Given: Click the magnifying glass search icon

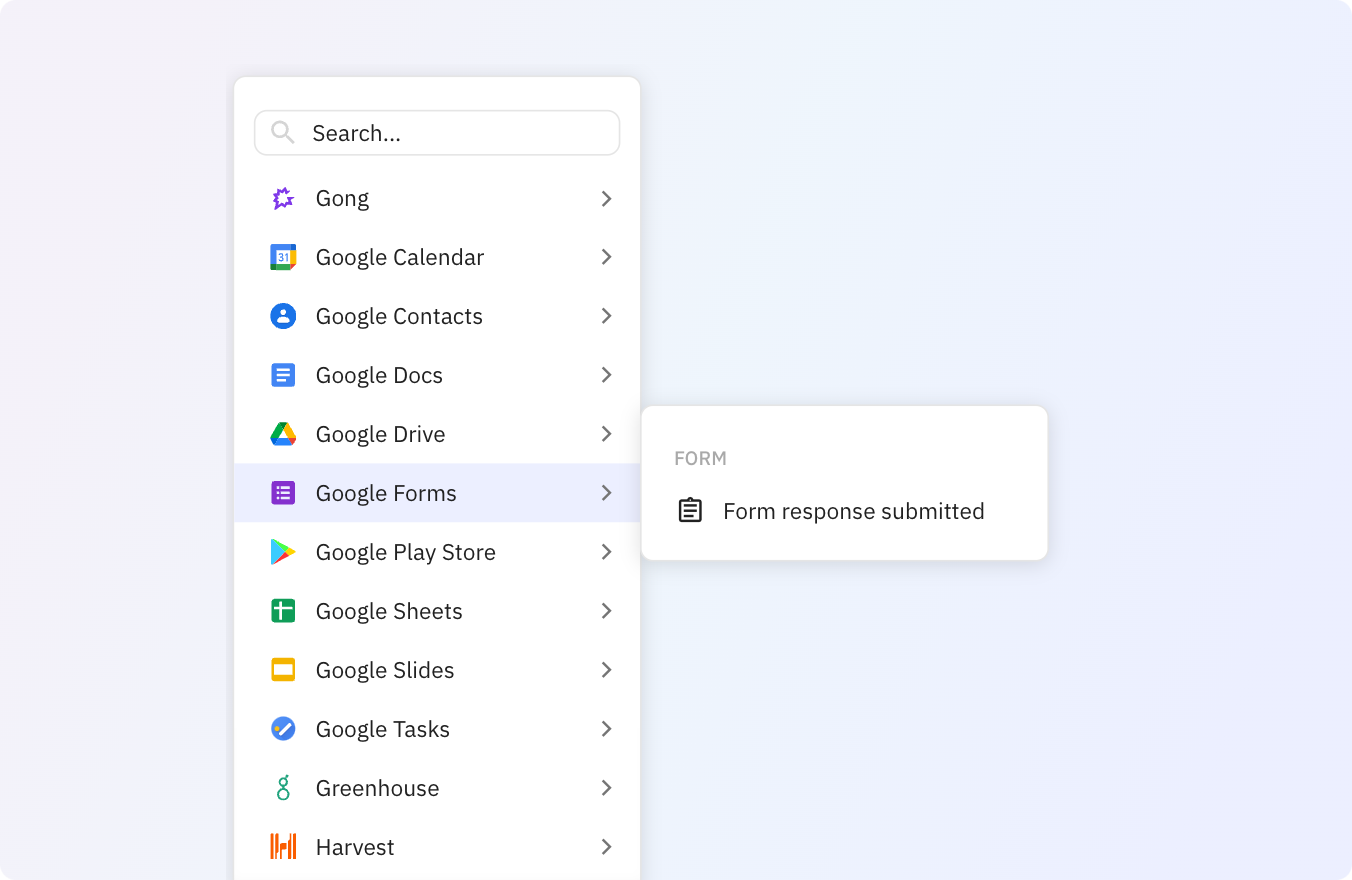Looking at the screenshot, I should pyautogui.click(x=283, y=132).
